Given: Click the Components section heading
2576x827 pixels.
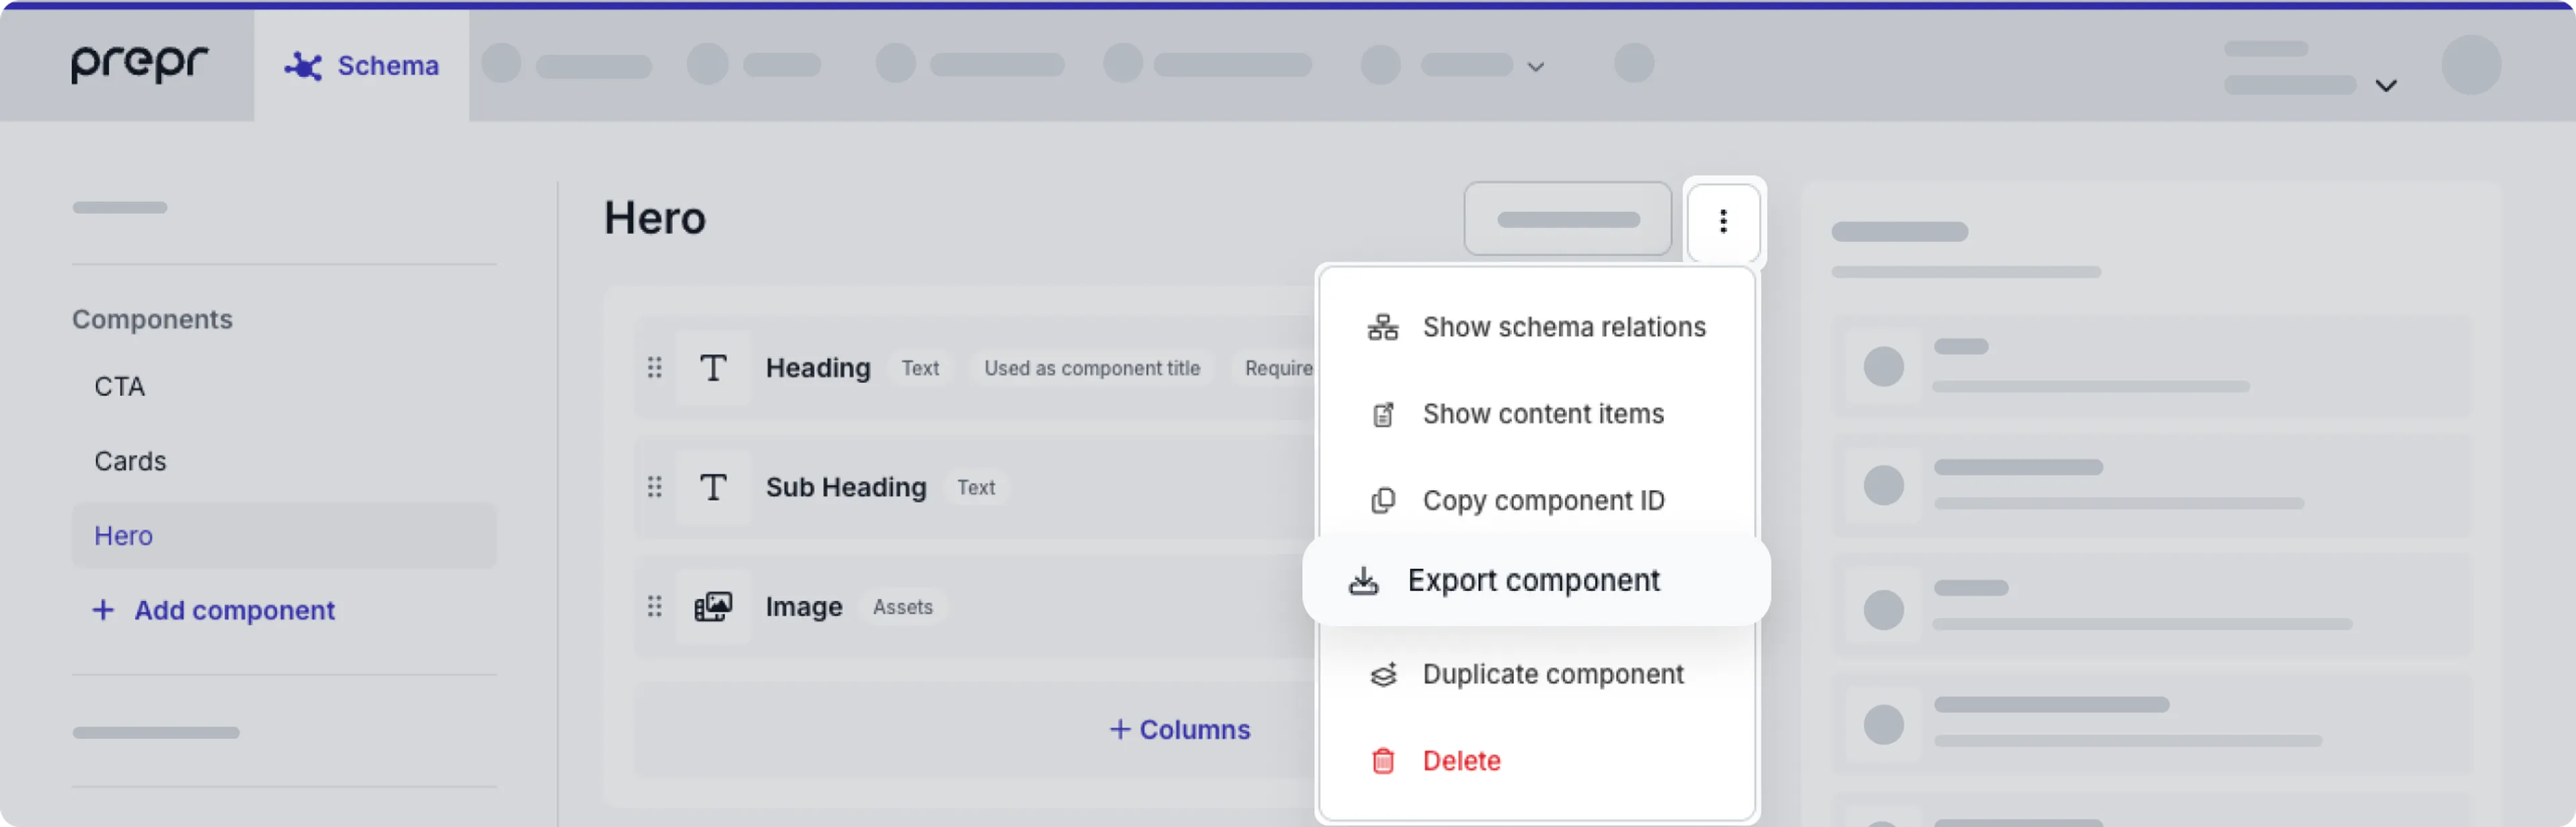Looking at the screenshot, I should pyautogui.click(x=152, y=319).
